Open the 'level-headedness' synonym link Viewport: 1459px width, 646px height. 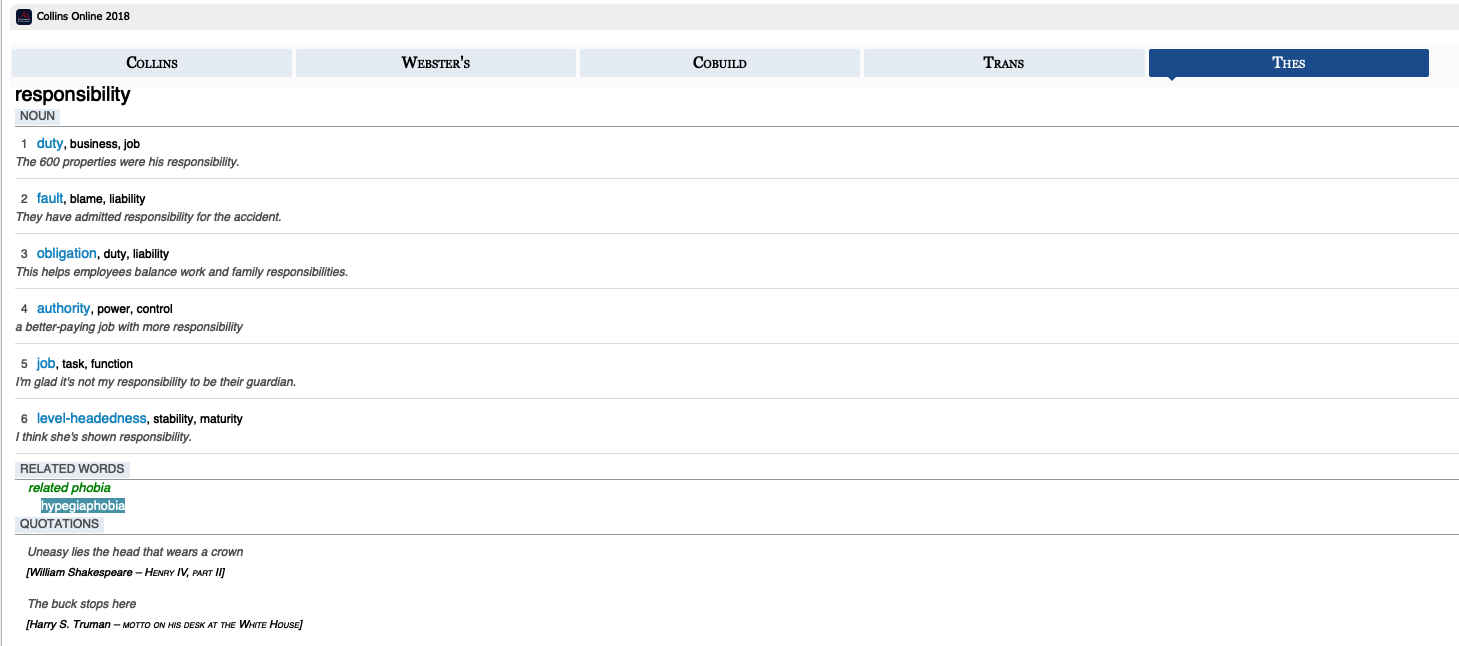click(x=91, y=418)
